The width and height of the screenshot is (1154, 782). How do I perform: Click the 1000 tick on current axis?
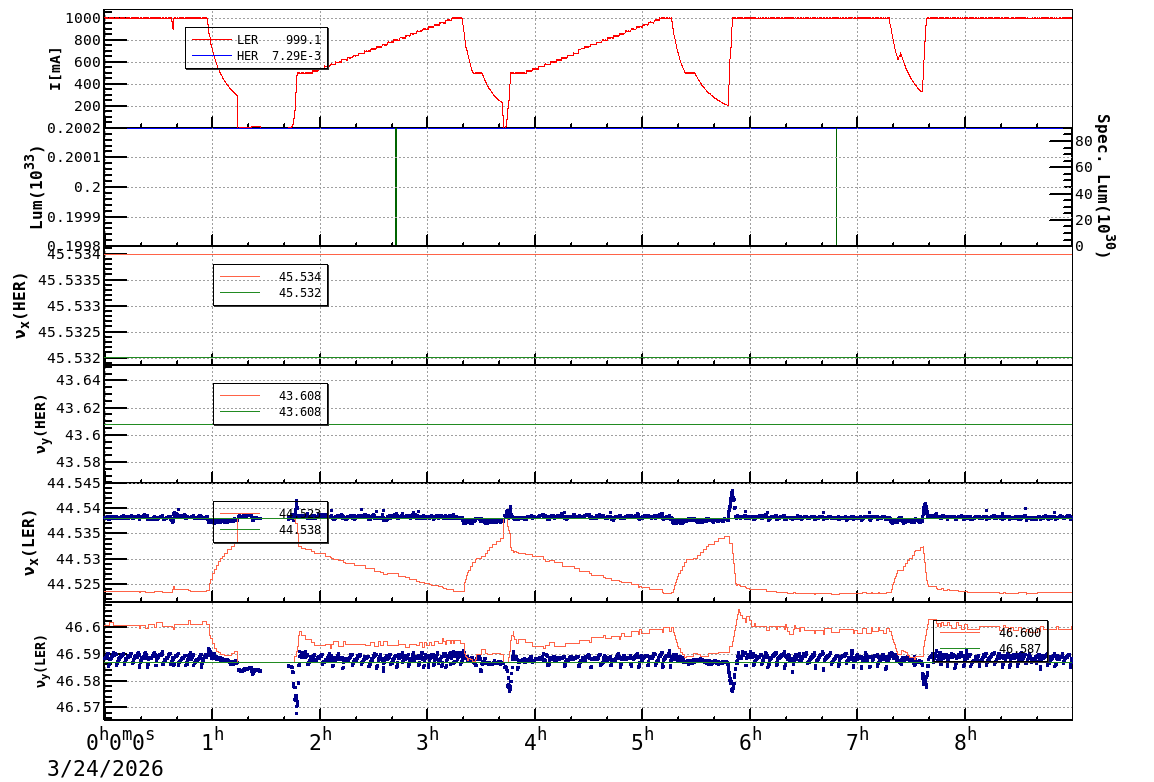coord(82,18)
